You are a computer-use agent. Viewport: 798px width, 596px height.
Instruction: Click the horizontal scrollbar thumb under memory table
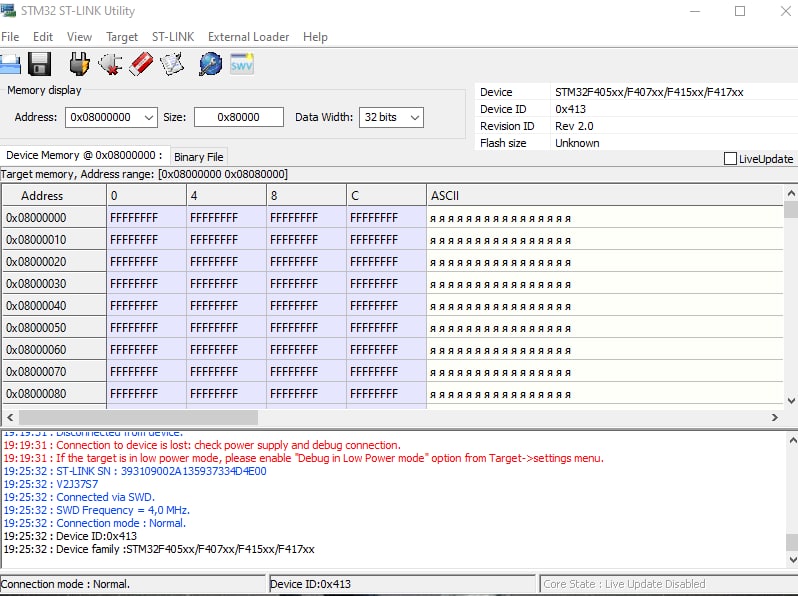[x=138, y=417]
